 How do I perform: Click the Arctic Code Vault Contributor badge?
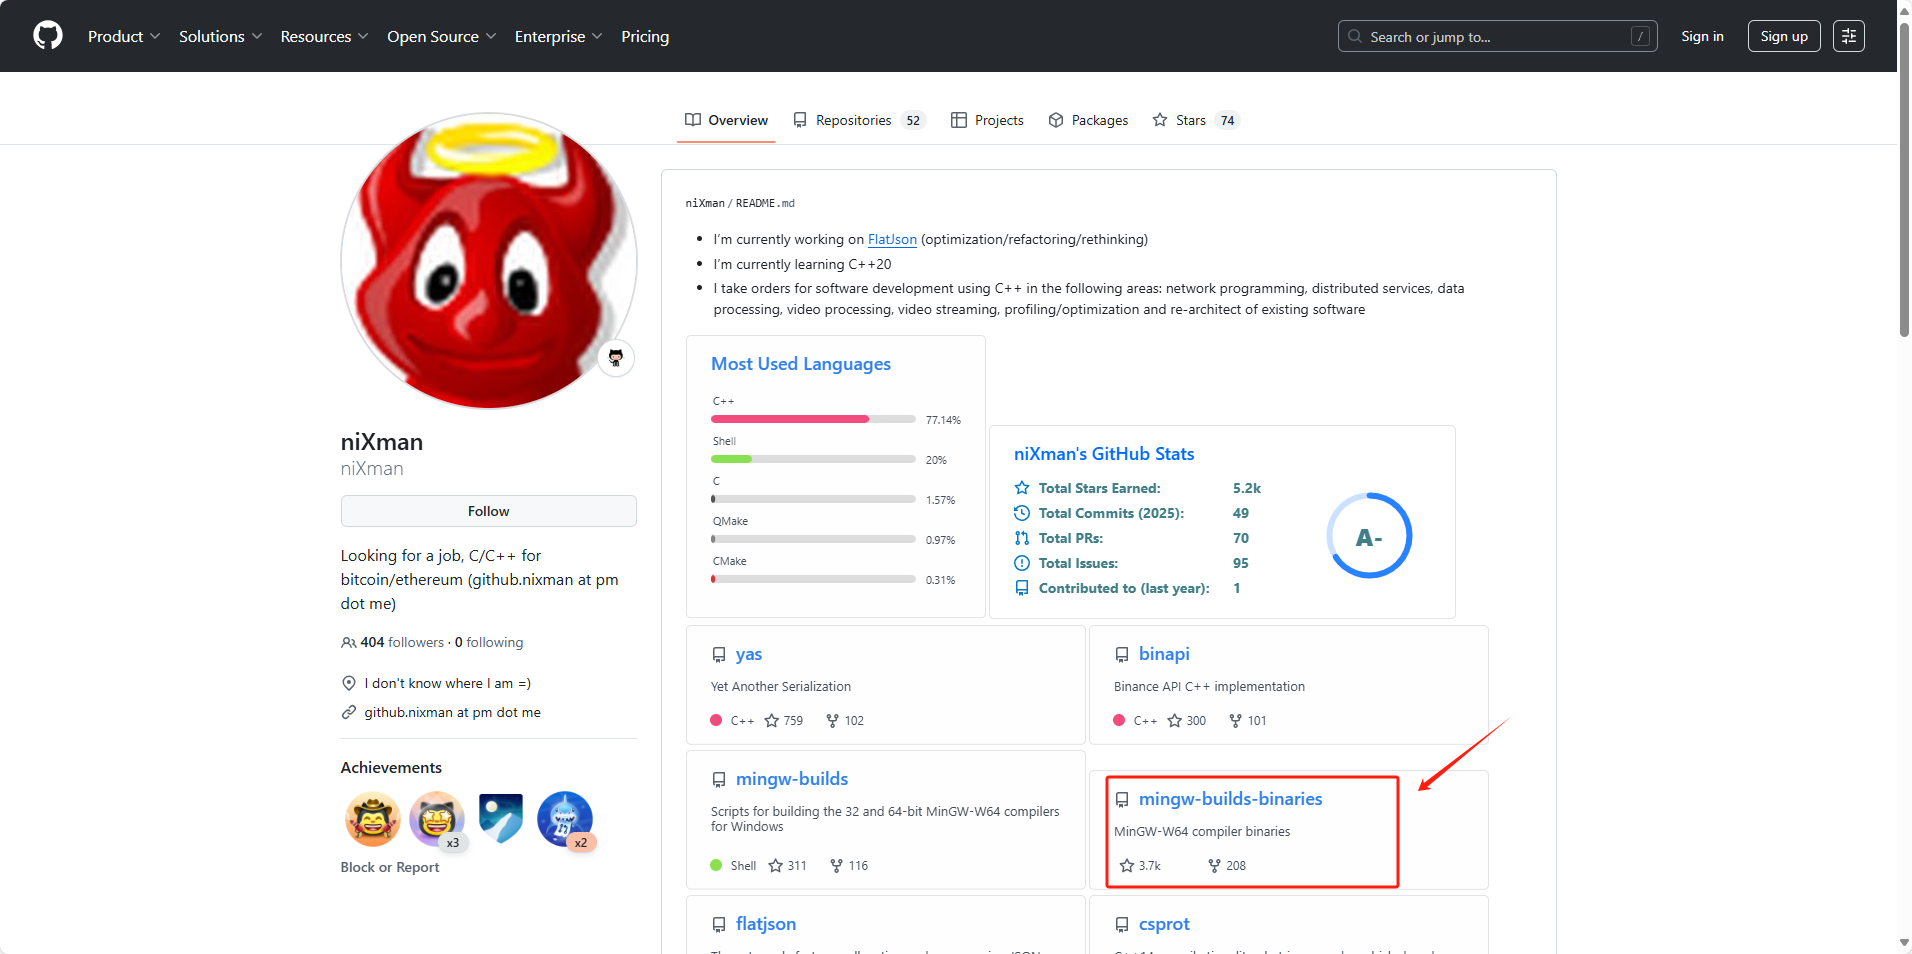(501, 819)
